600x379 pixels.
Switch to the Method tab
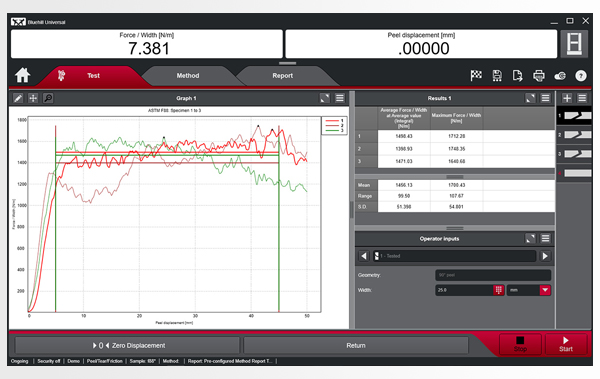188,76
